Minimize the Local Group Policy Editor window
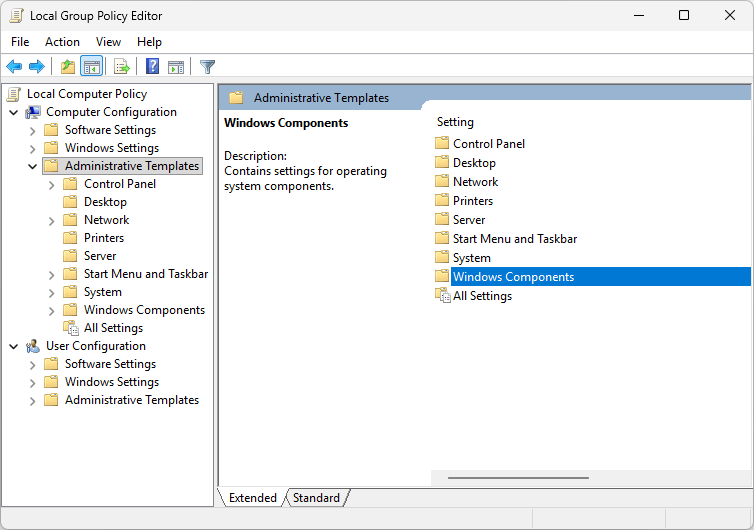 click(x=639, y=15)
